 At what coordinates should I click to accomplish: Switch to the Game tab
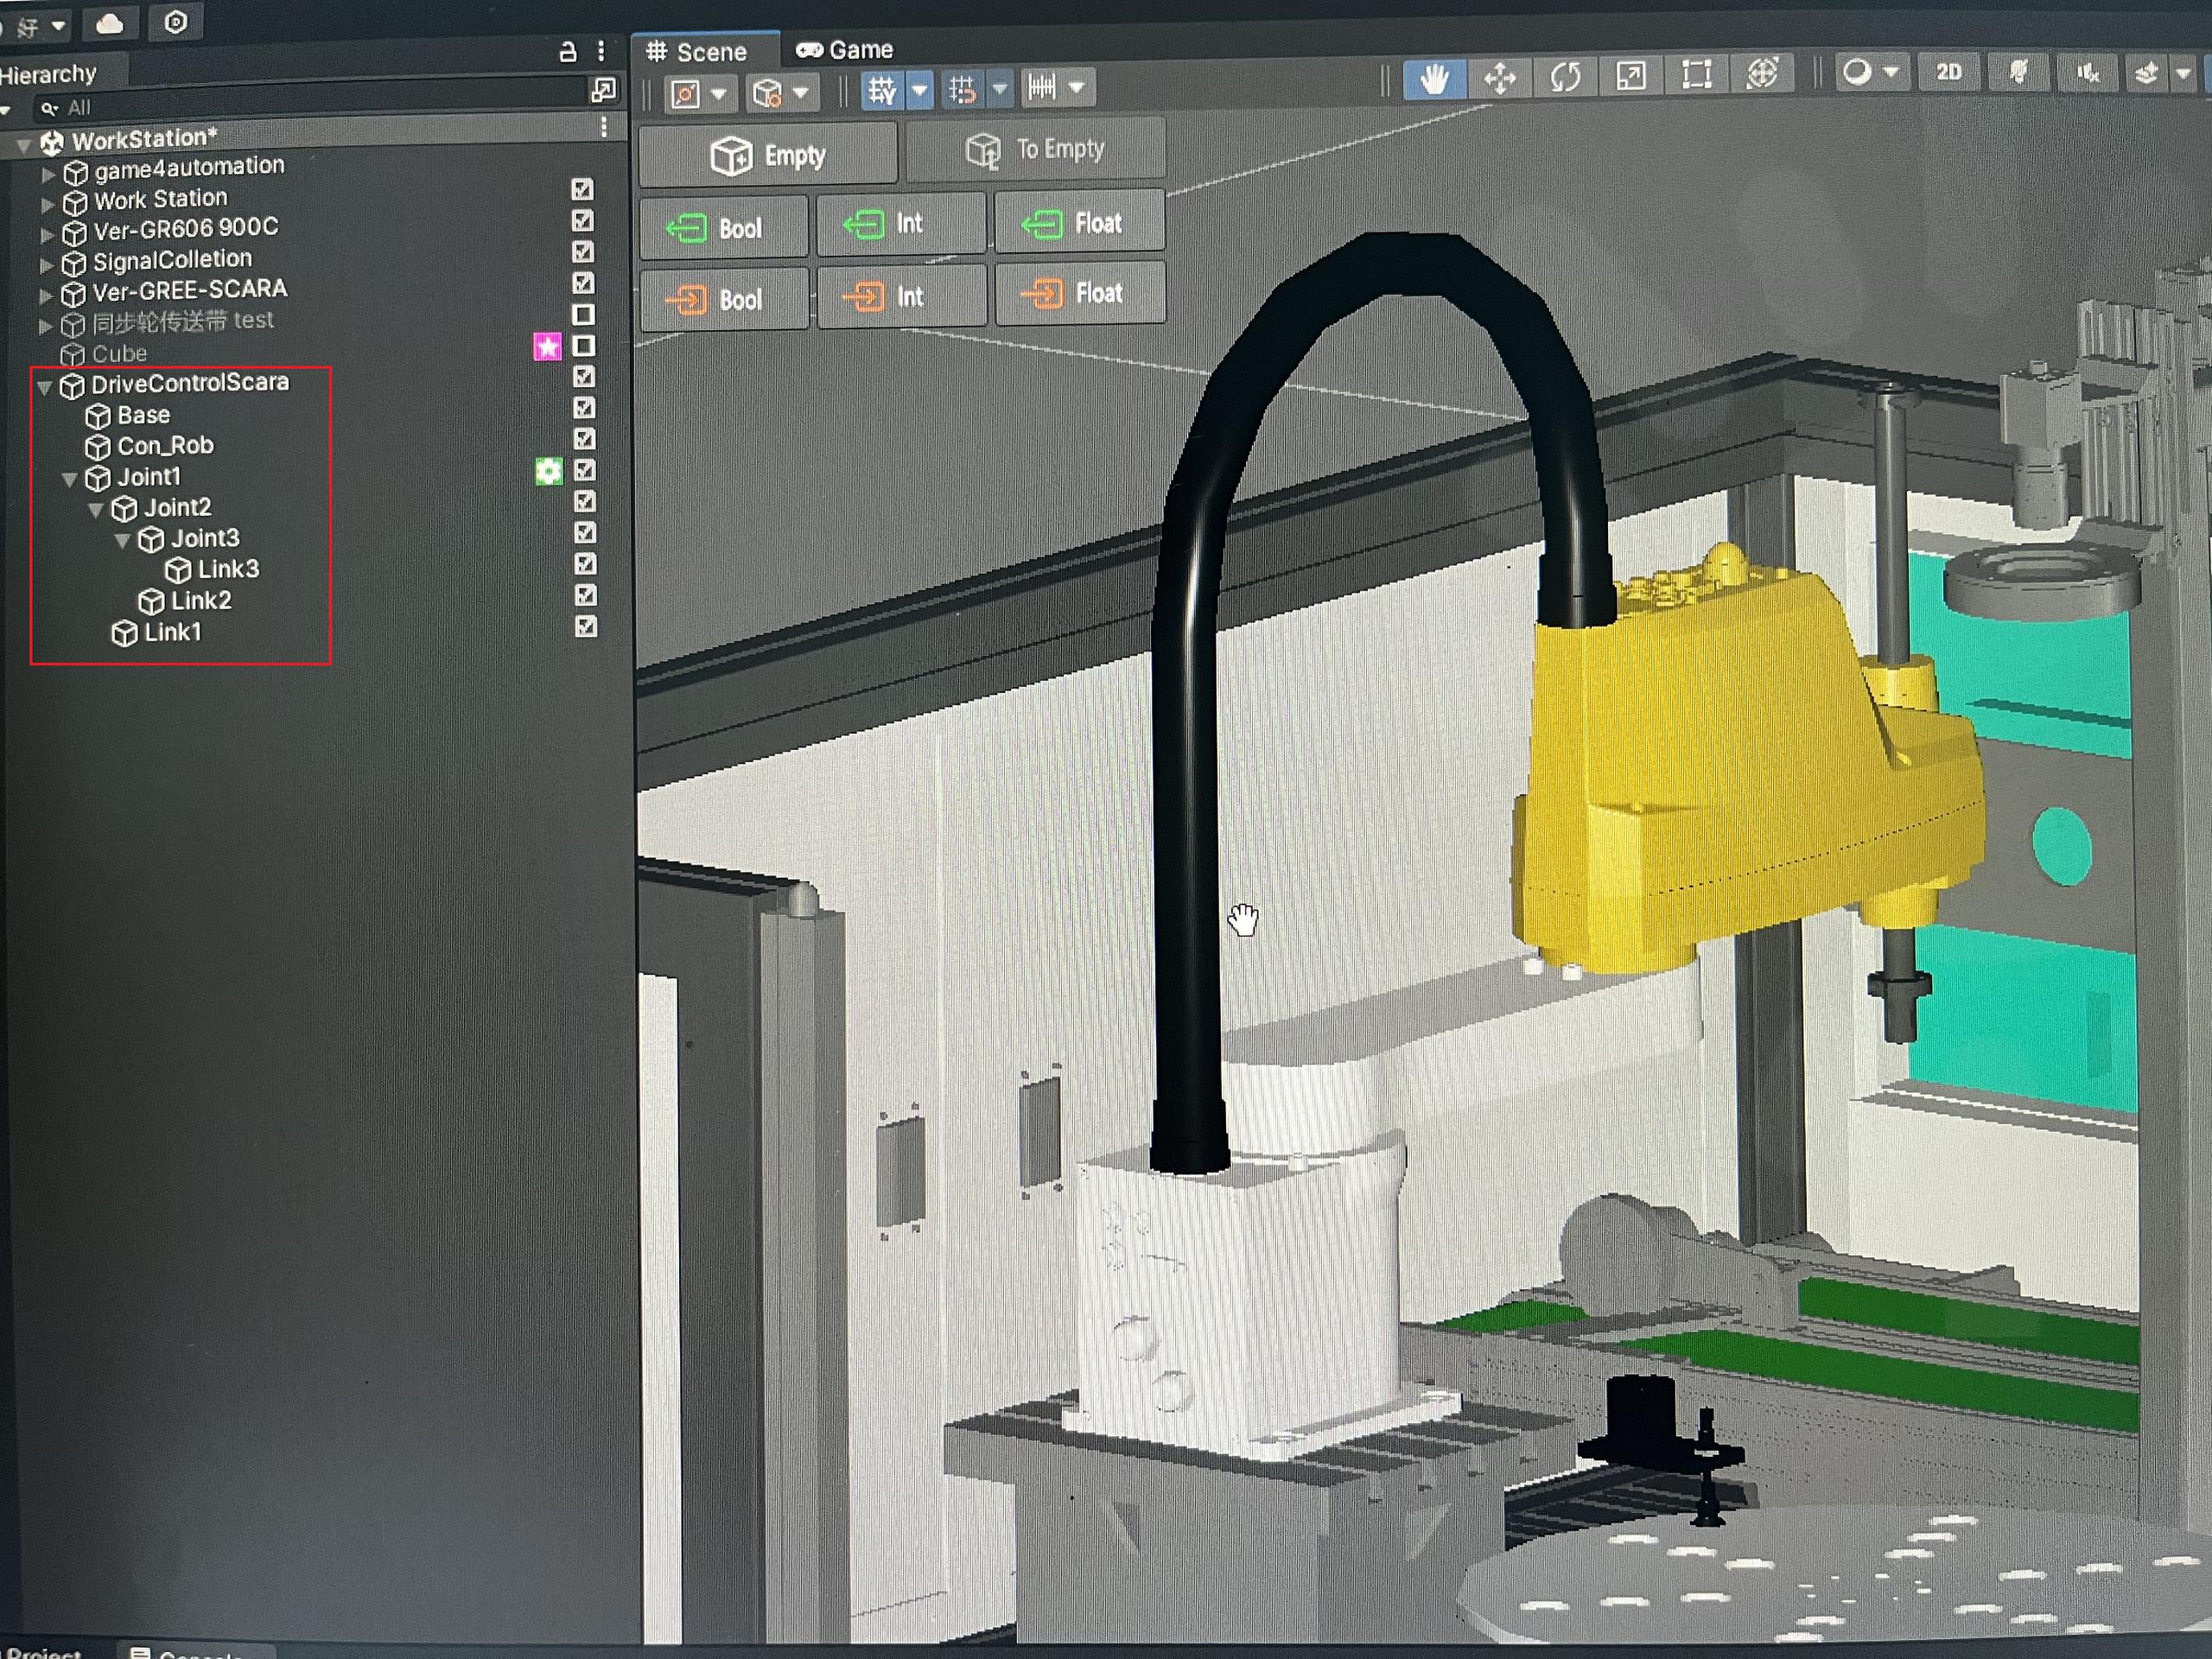pos(845,49)
